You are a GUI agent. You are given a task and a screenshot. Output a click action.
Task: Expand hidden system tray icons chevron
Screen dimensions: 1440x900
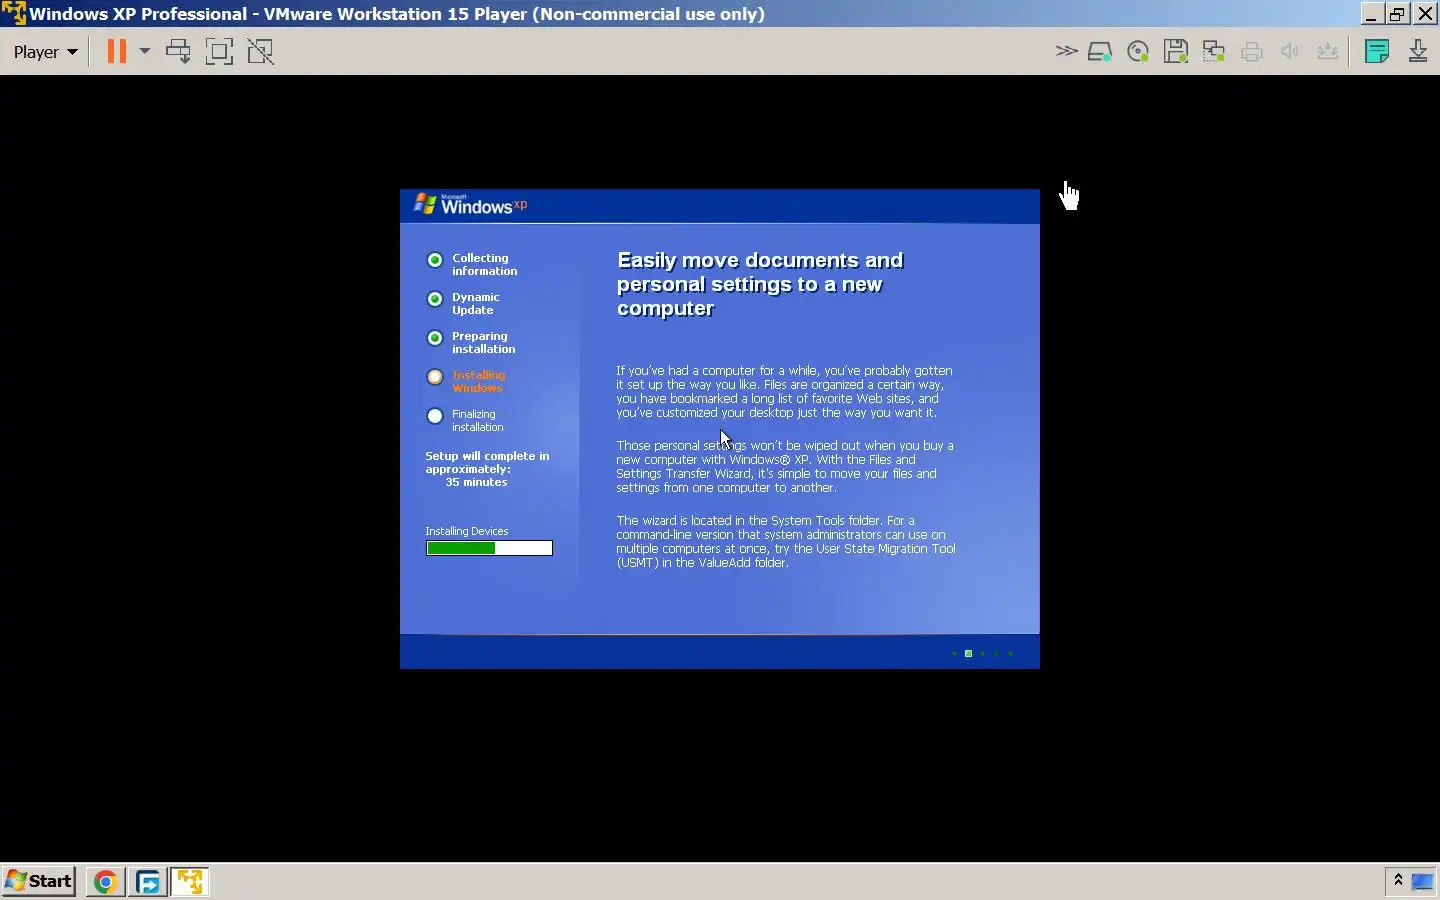pos(1398,880)
